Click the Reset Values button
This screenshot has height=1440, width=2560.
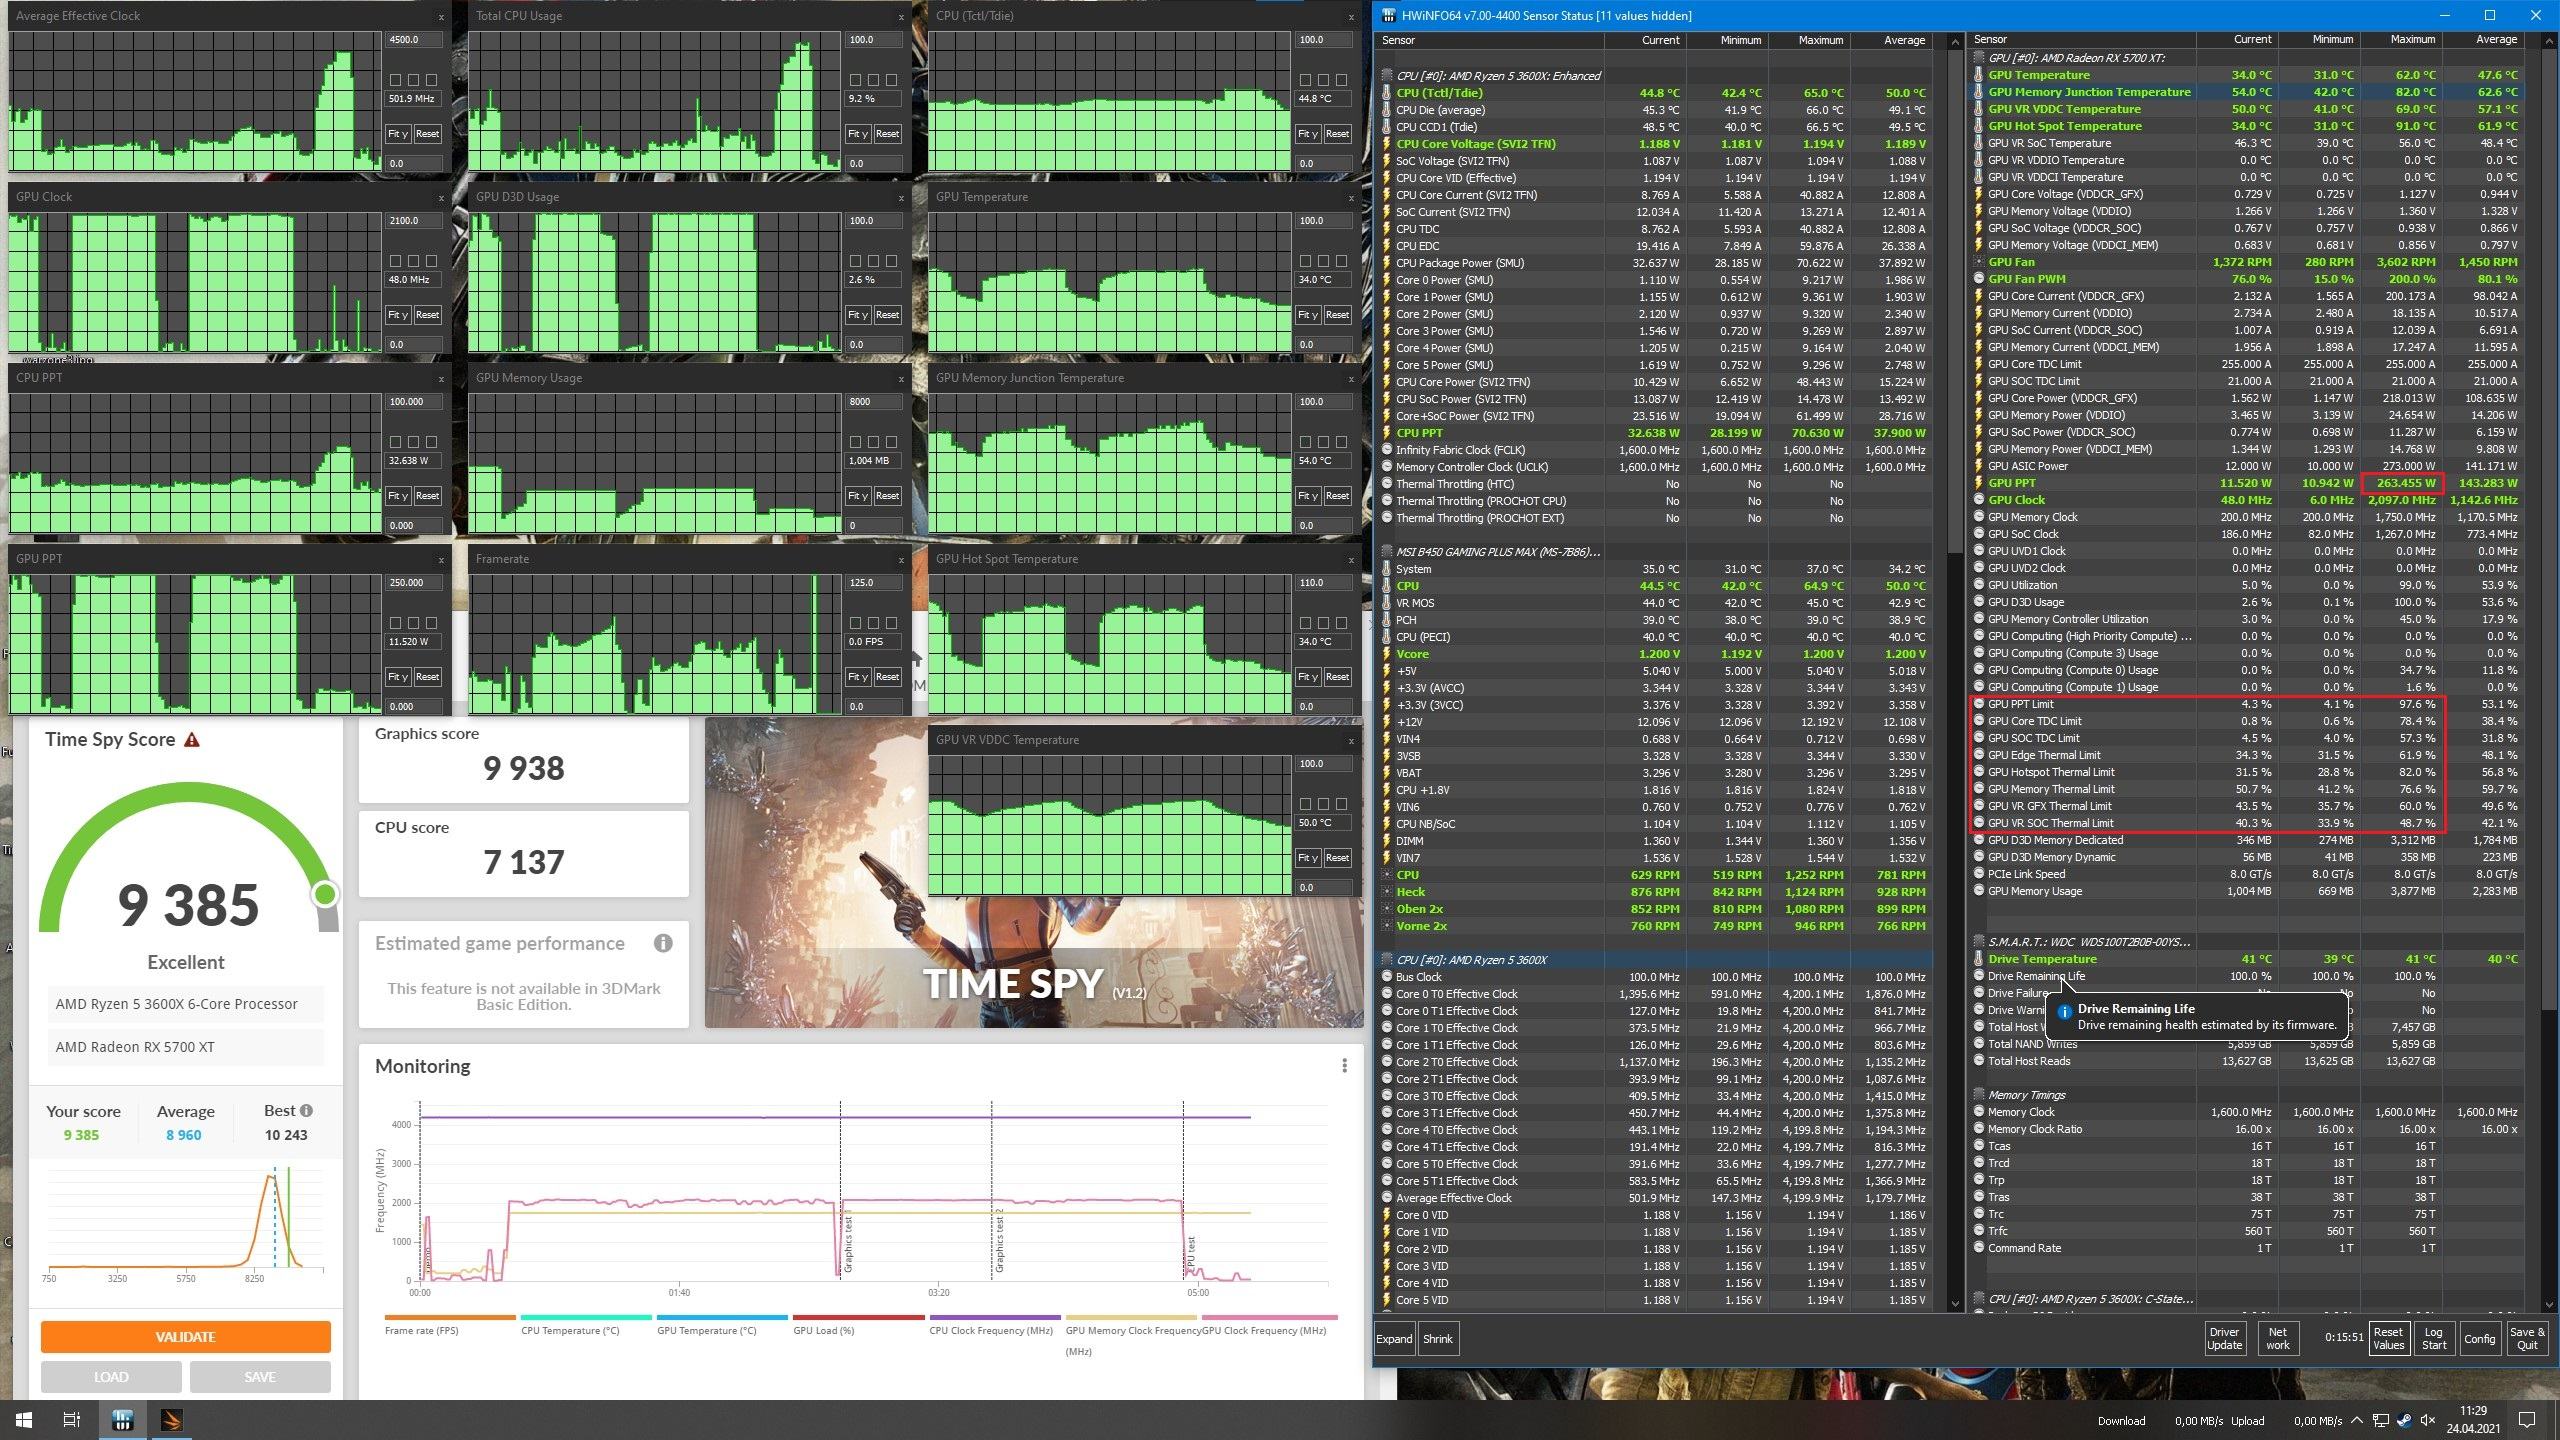pyautogui.click(x=2388, y=1338)
